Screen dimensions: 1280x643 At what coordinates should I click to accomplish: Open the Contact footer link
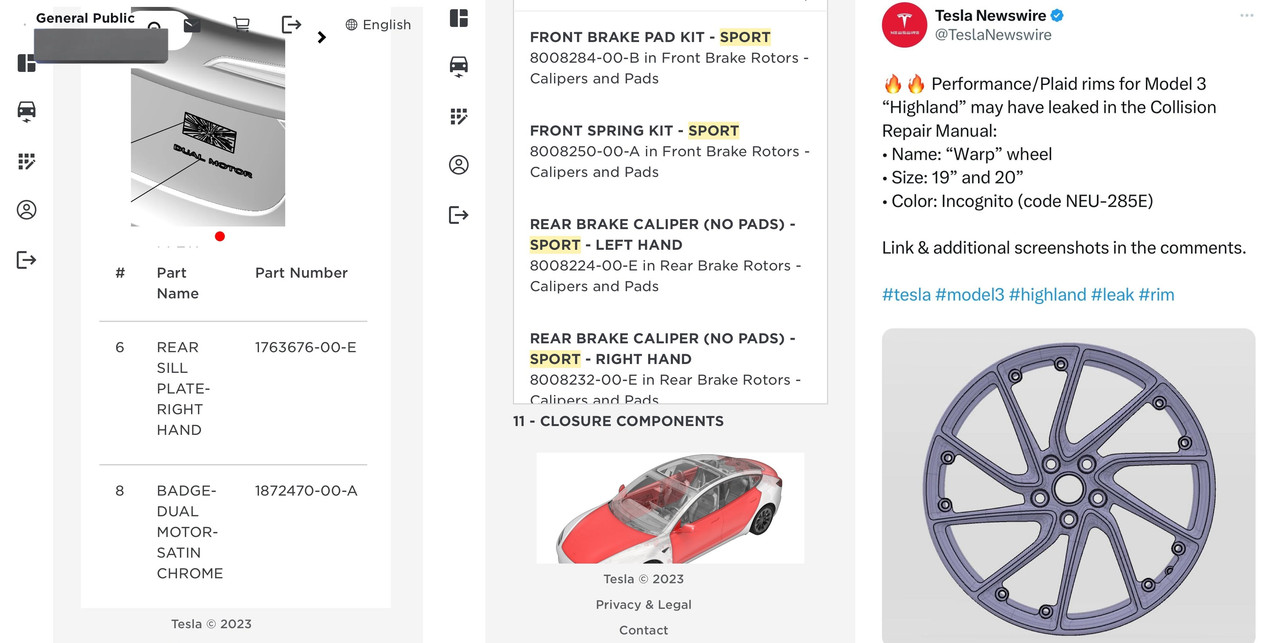point(643,630)
